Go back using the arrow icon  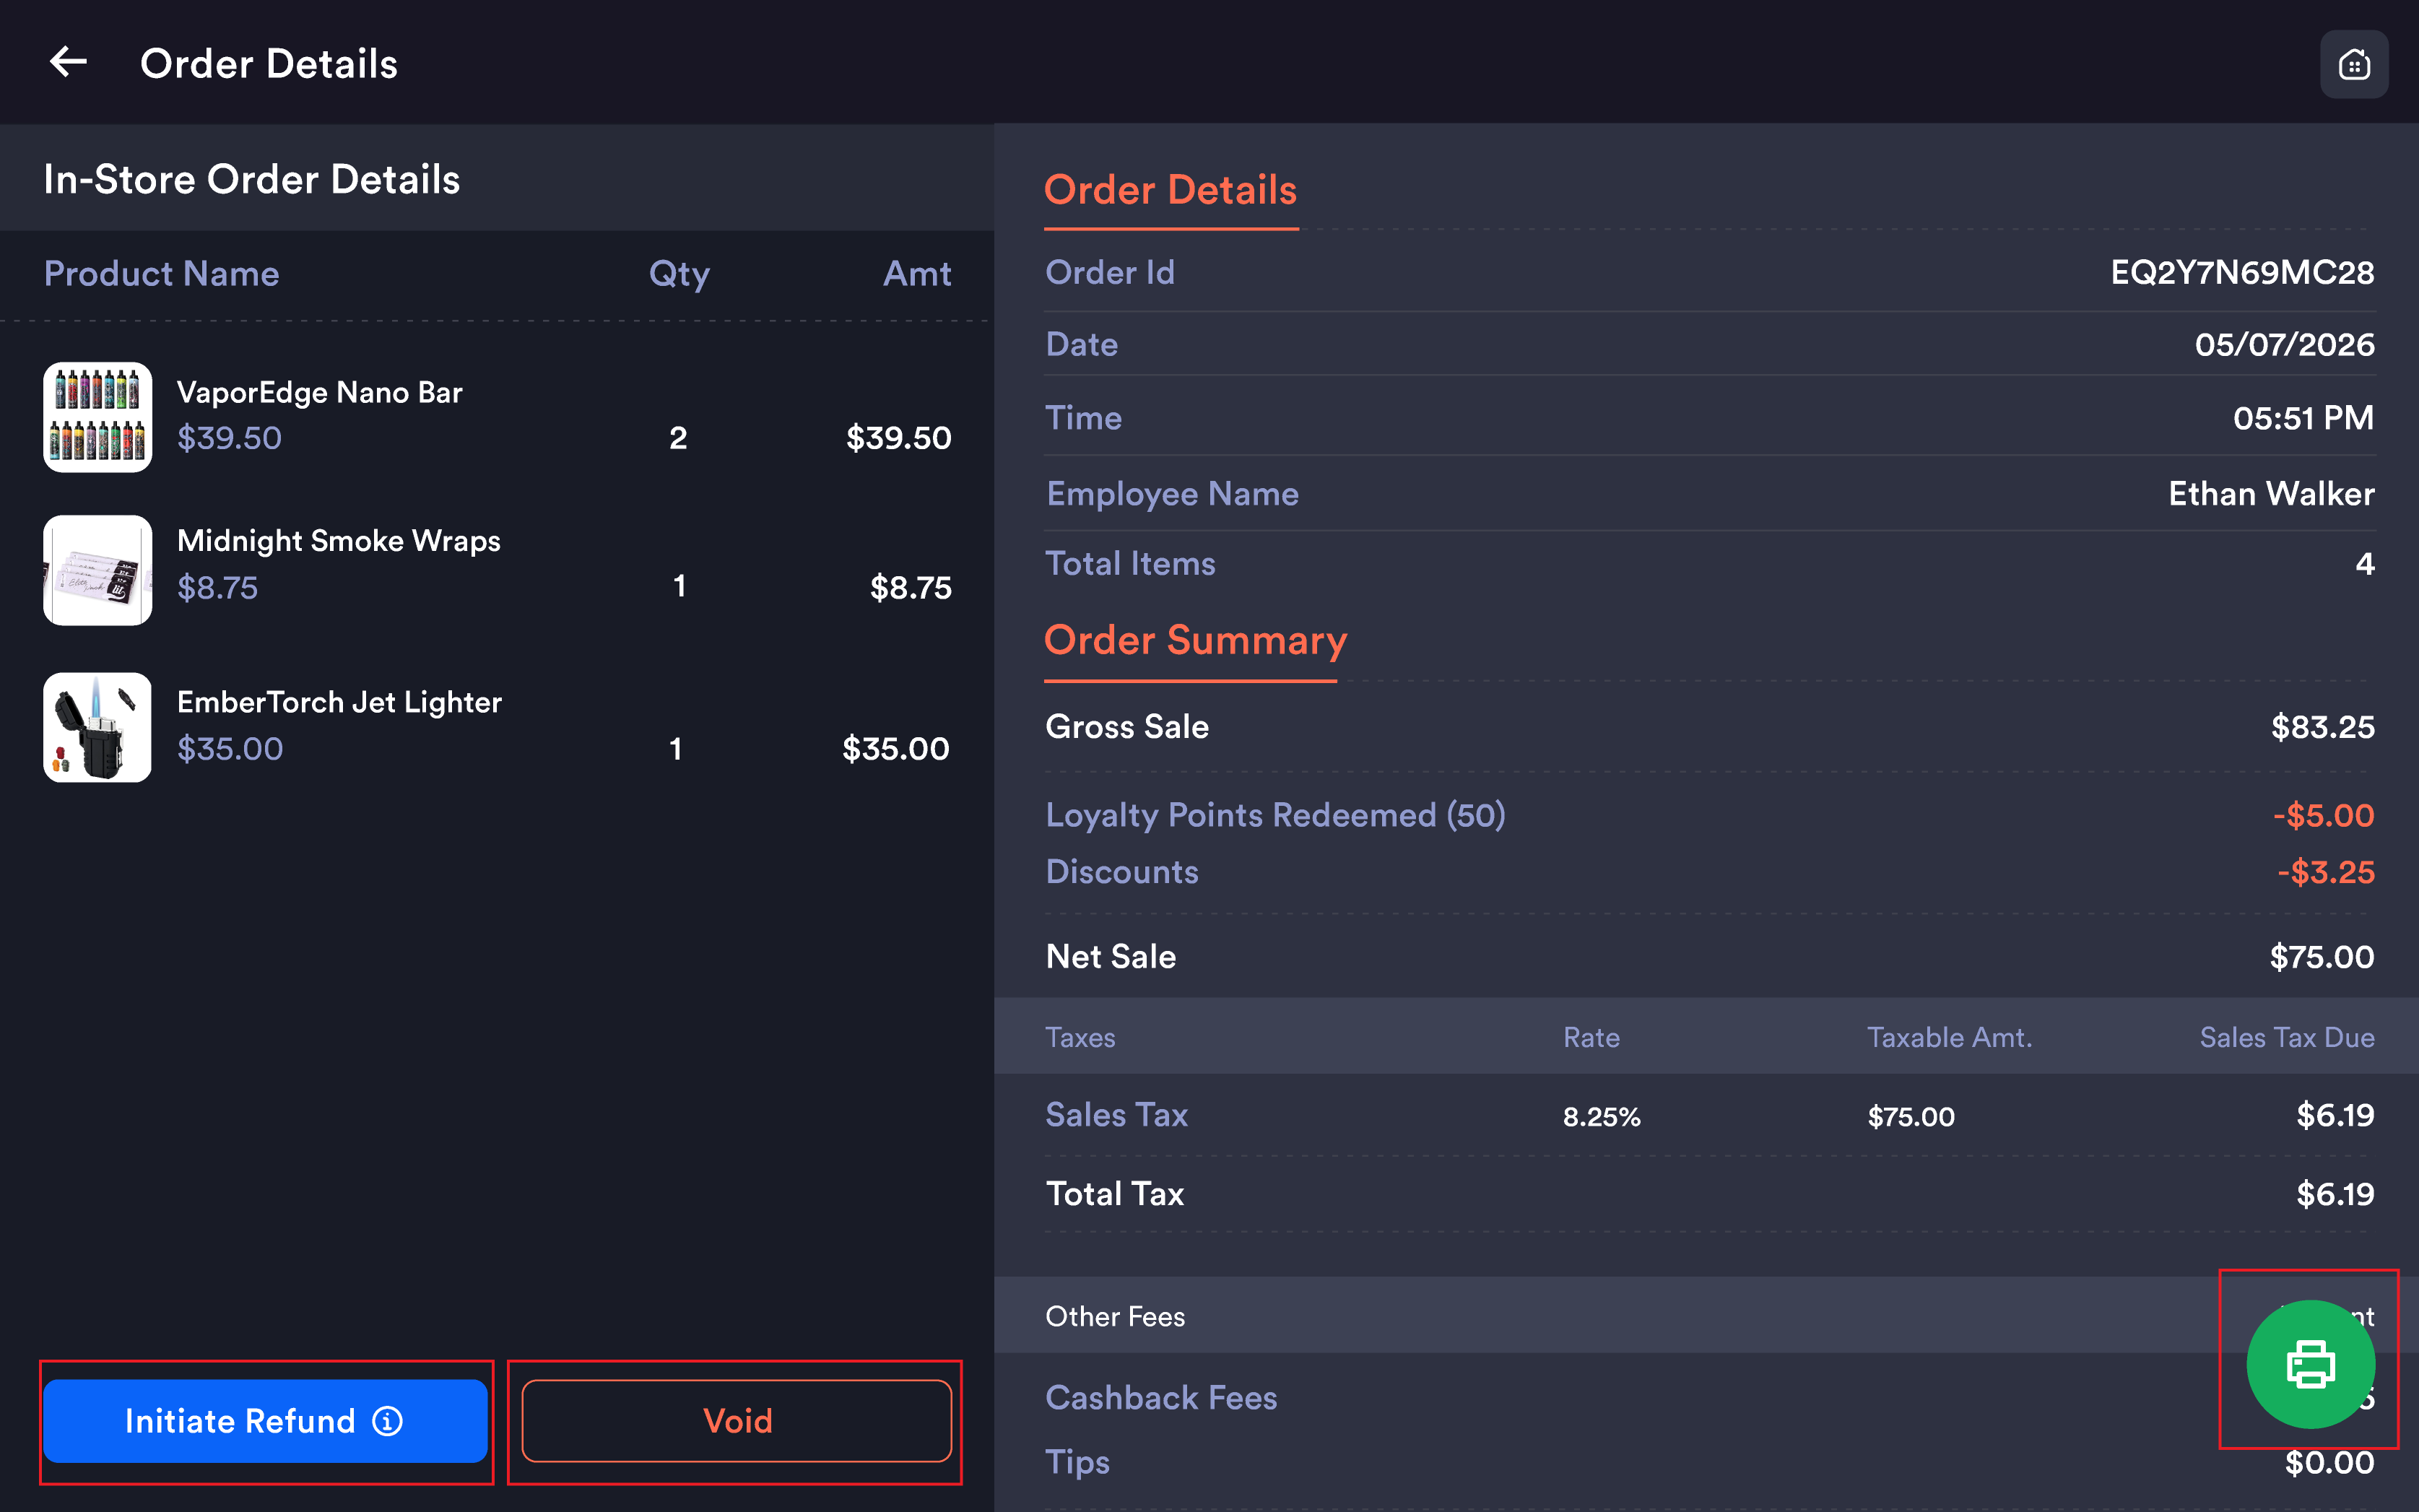click(x=68, y=62)
